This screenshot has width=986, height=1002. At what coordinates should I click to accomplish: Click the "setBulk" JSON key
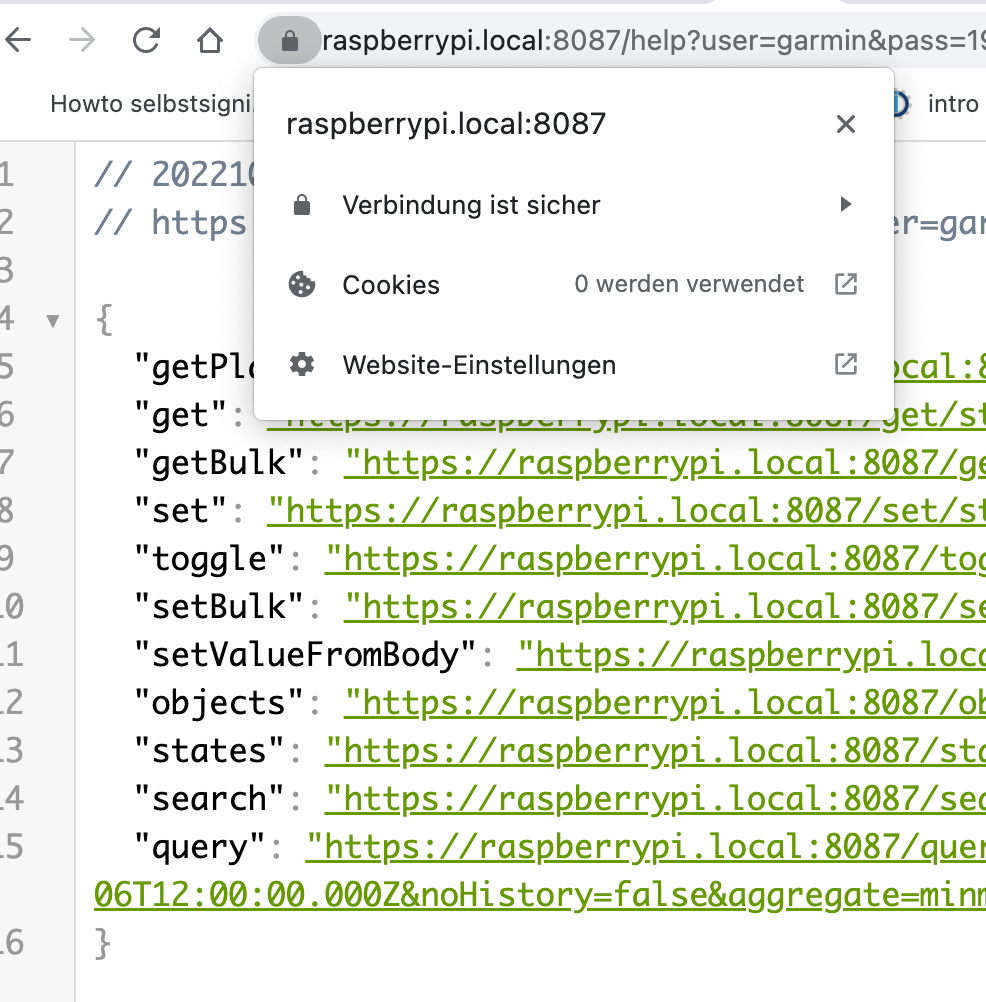tap(219, 606)
